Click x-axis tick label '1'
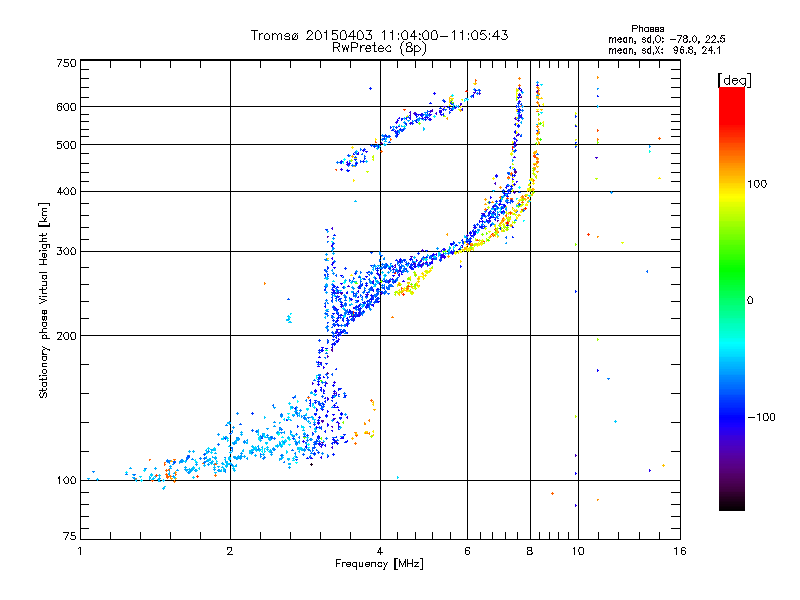 [80, 551]
